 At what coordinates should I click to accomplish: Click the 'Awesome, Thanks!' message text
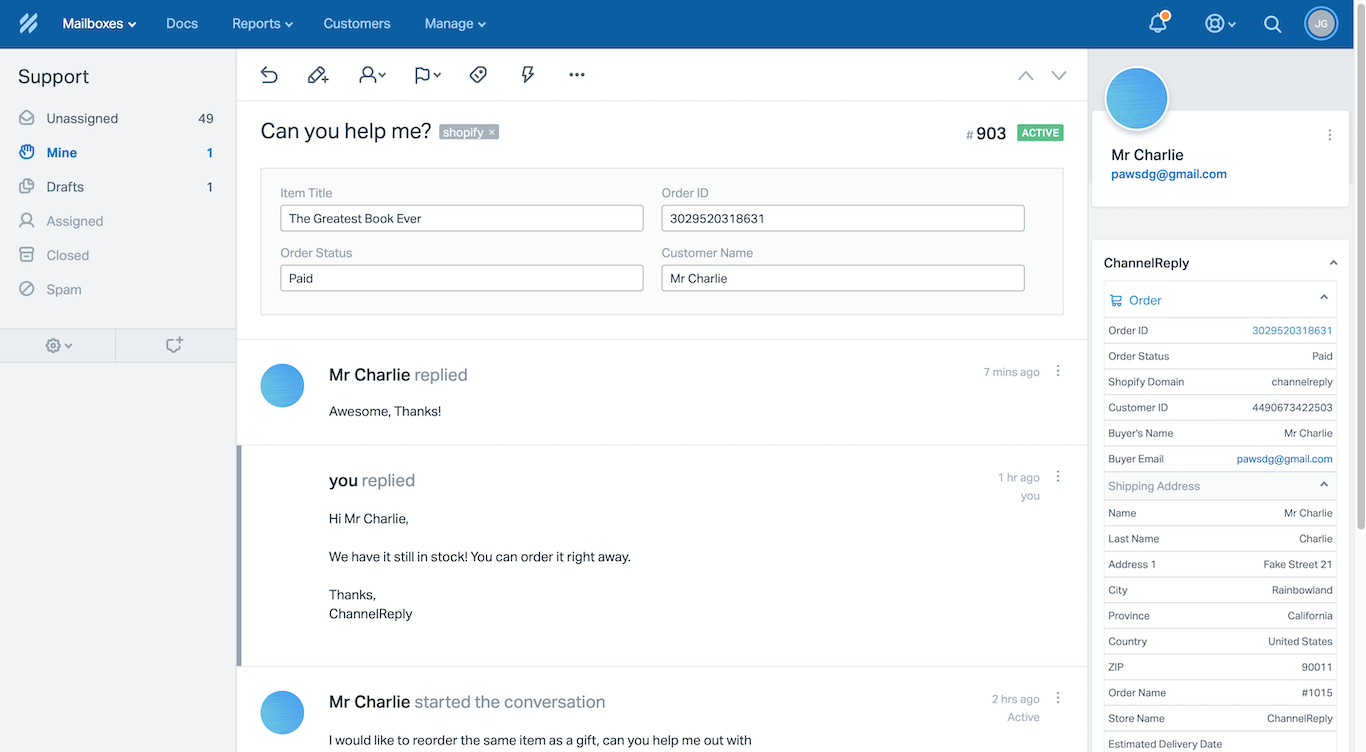(385, 411)
